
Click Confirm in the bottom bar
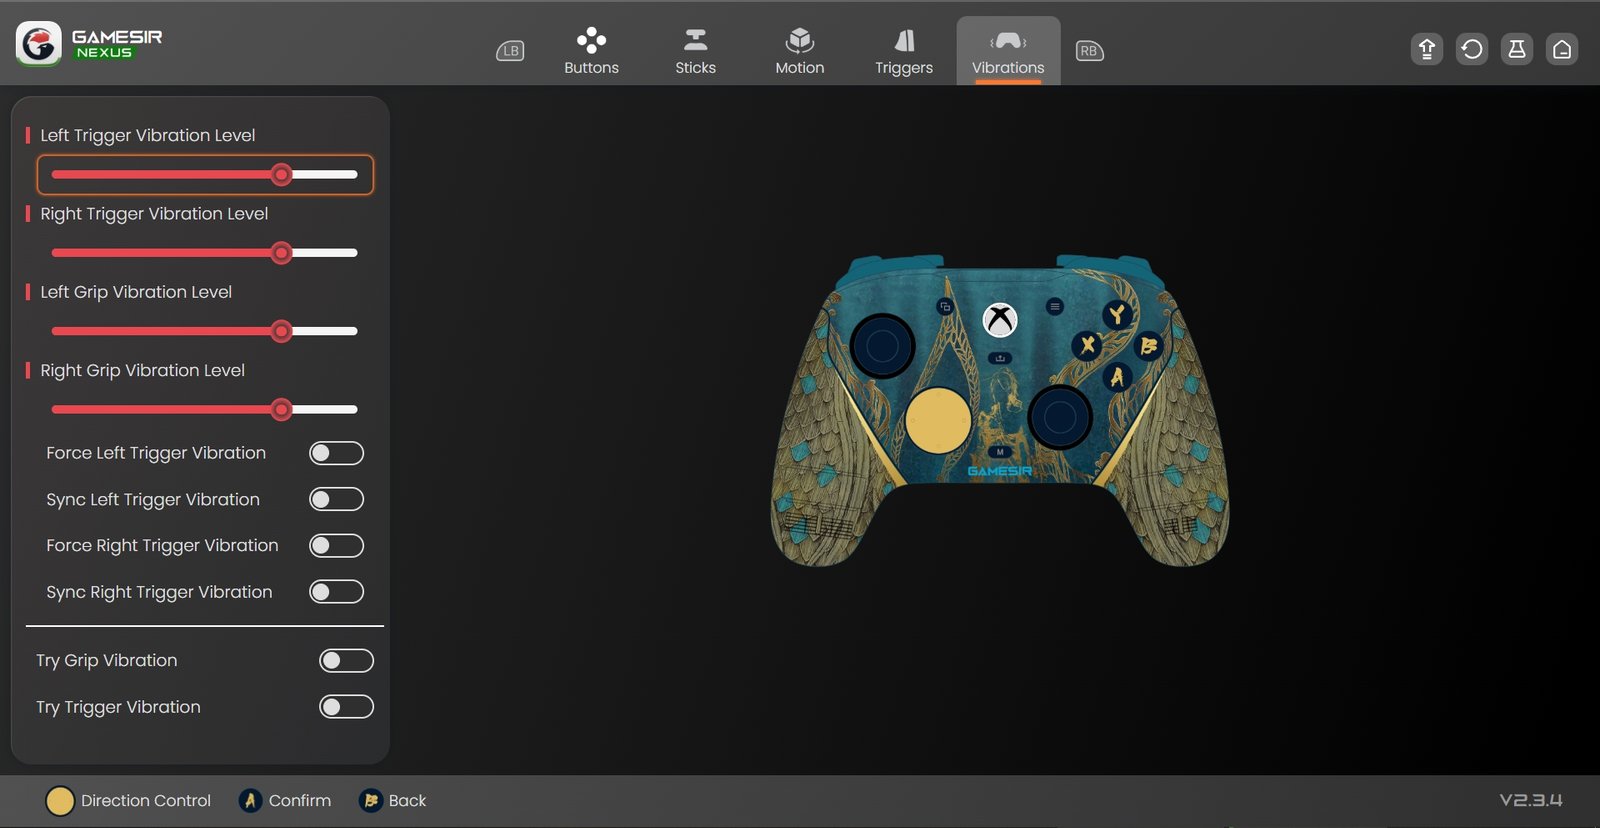pyautogui.click(x=286, y=801)
